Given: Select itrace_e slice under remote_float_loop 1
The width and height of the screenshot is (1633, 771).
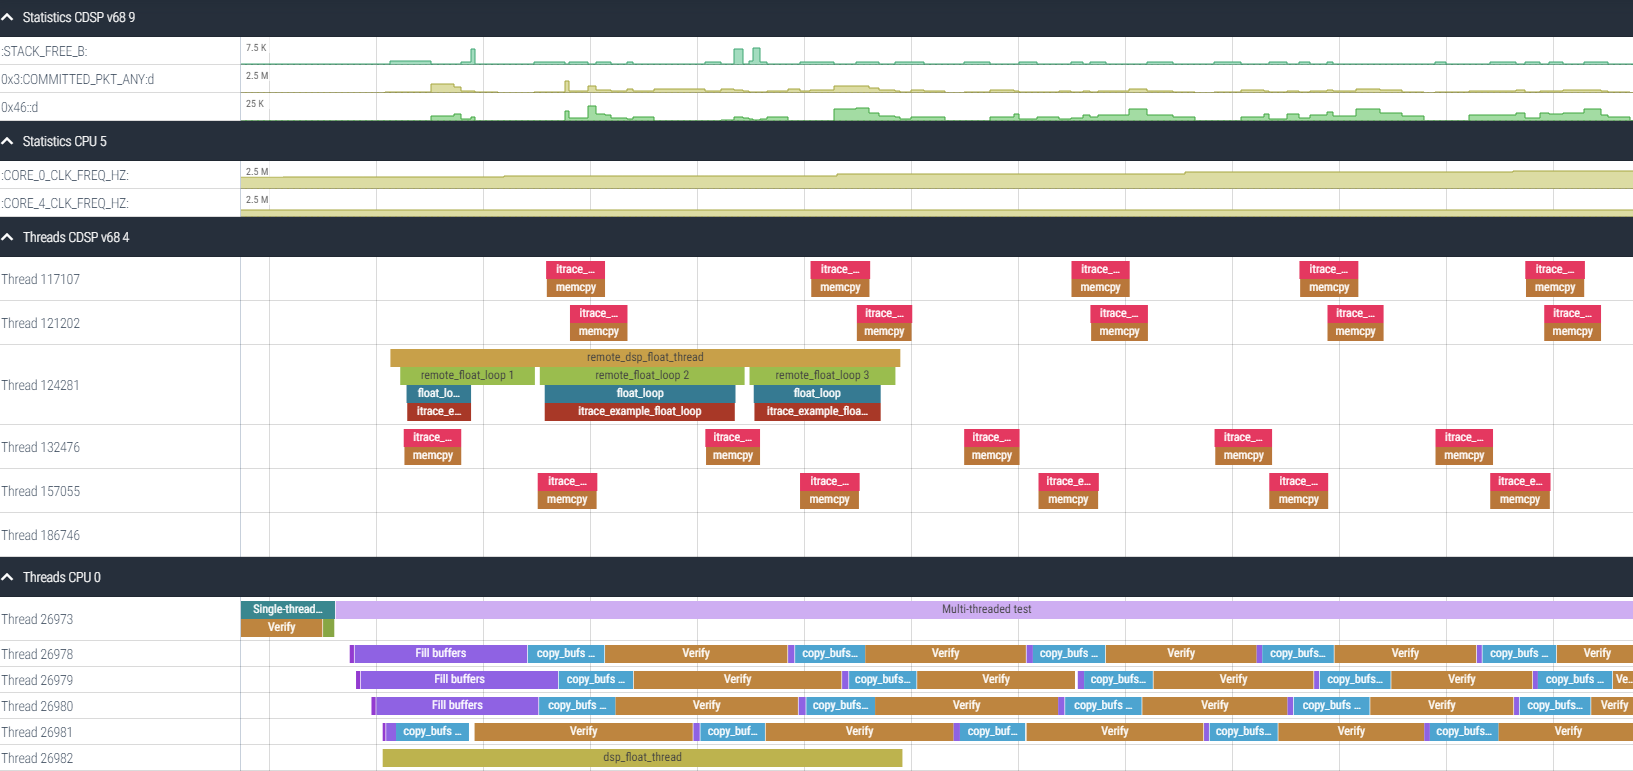Looking at the screenshot, I should (x=438, y=411).
